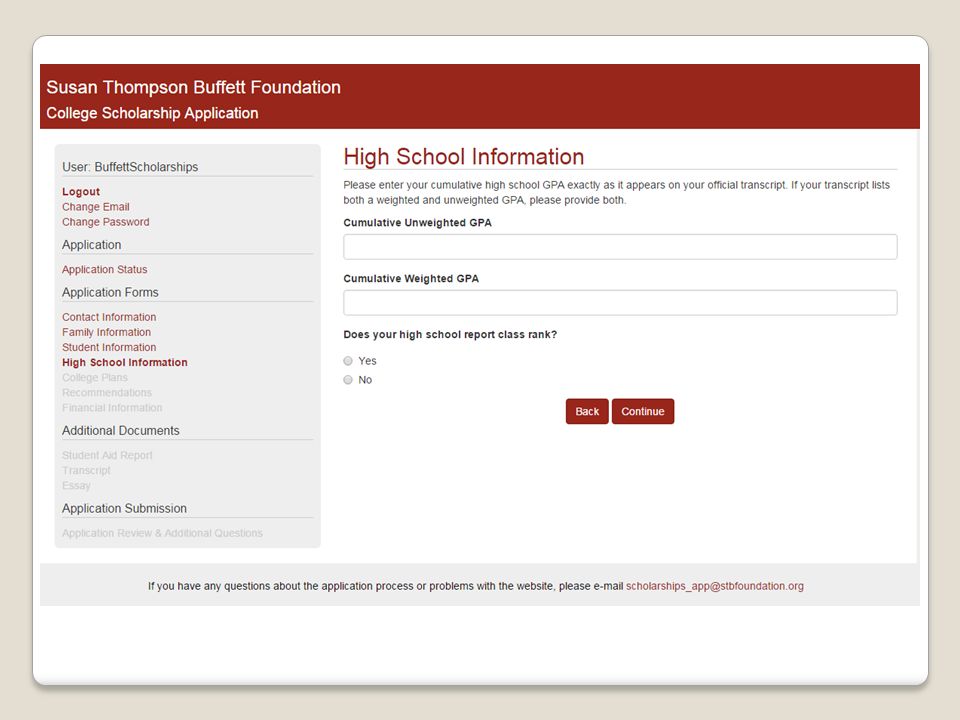Go to Student Information form
The width and height of the screenshot is (960, 720).
tap(109, 347)
